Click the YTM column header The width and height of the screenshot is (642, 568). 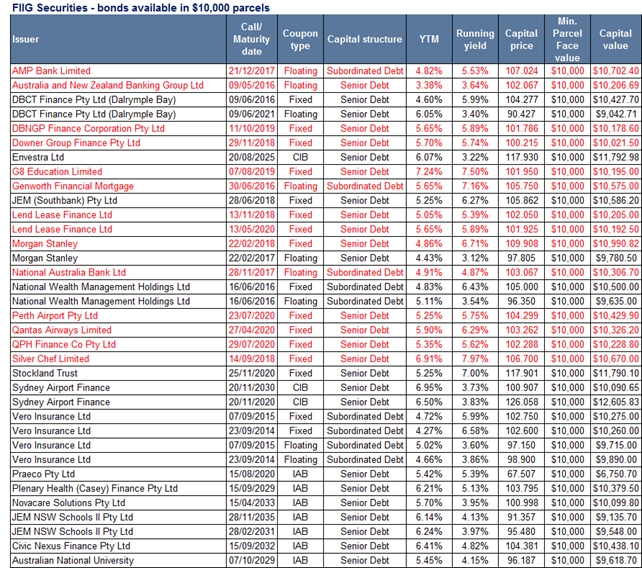click(429, 39)
